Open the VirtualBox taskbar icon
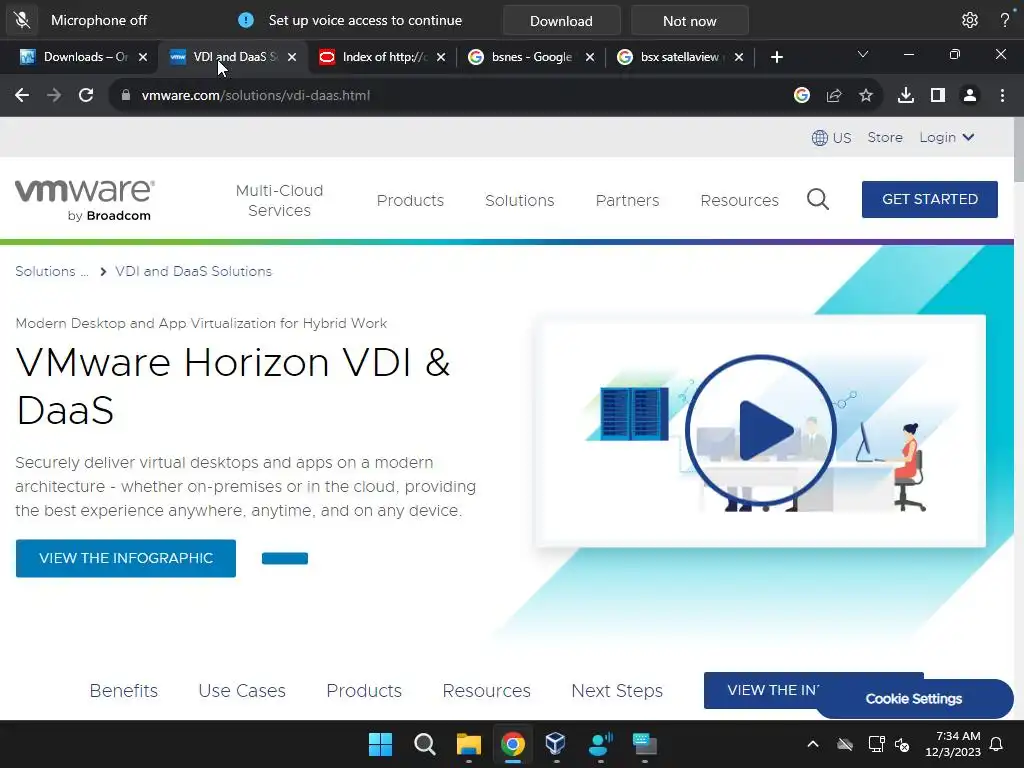 coord(556,744)
